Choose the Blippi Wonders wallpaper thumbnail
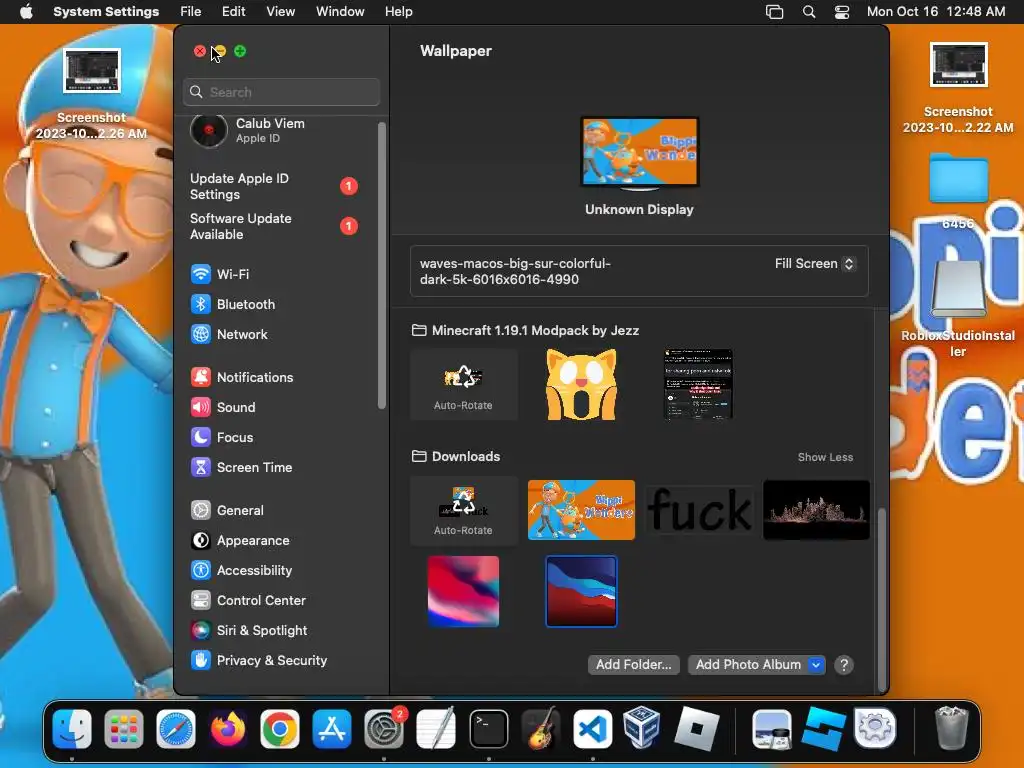 [x=581, y=510]
